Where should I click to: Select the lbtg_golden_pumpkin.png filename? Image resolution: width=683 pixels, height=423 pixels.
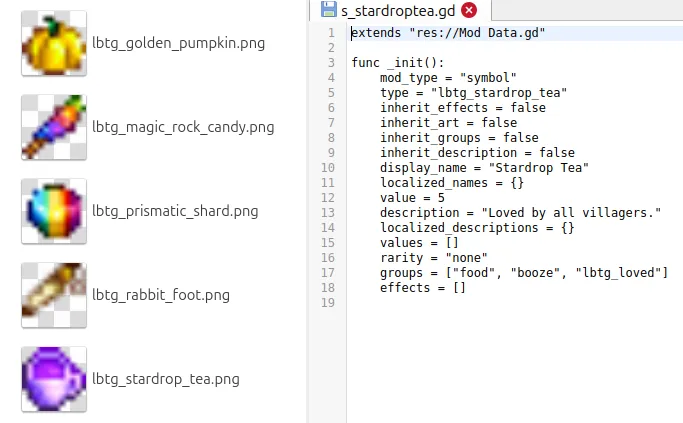click(179, 43)
